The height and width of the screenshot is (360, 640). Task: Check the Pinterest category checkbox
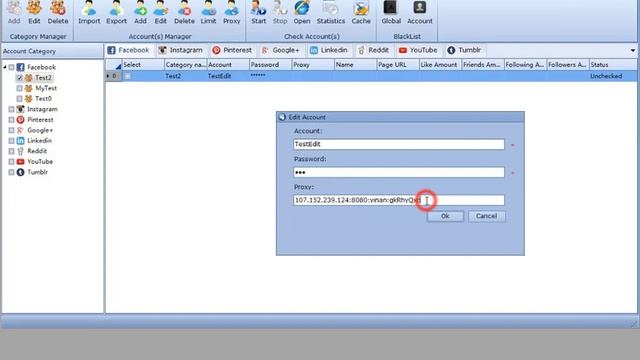11,120
